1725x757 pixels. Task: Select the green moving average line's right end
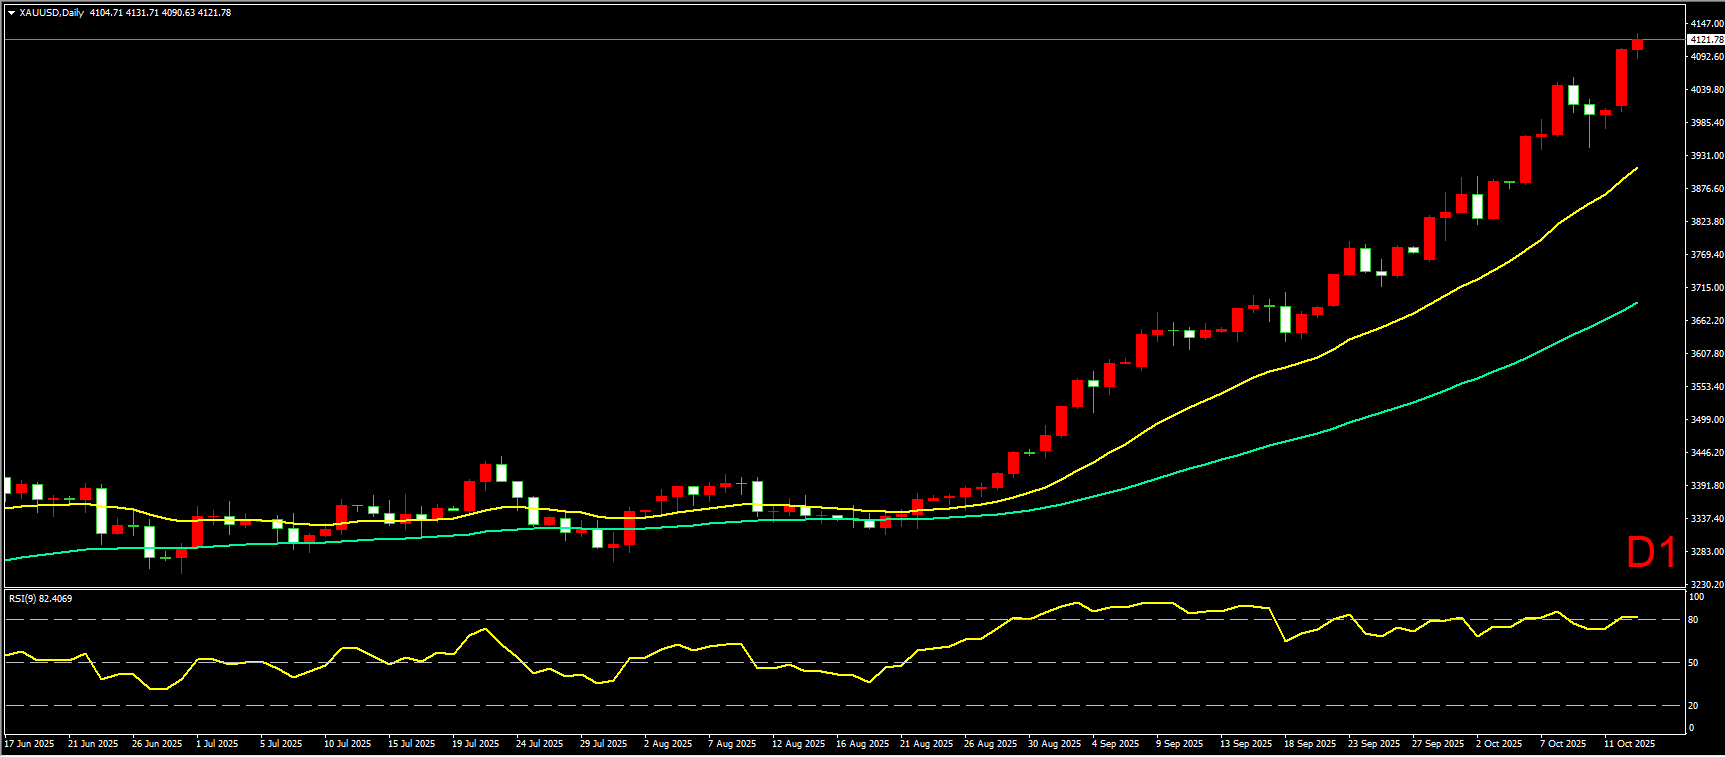click(x=1635, y=303)
